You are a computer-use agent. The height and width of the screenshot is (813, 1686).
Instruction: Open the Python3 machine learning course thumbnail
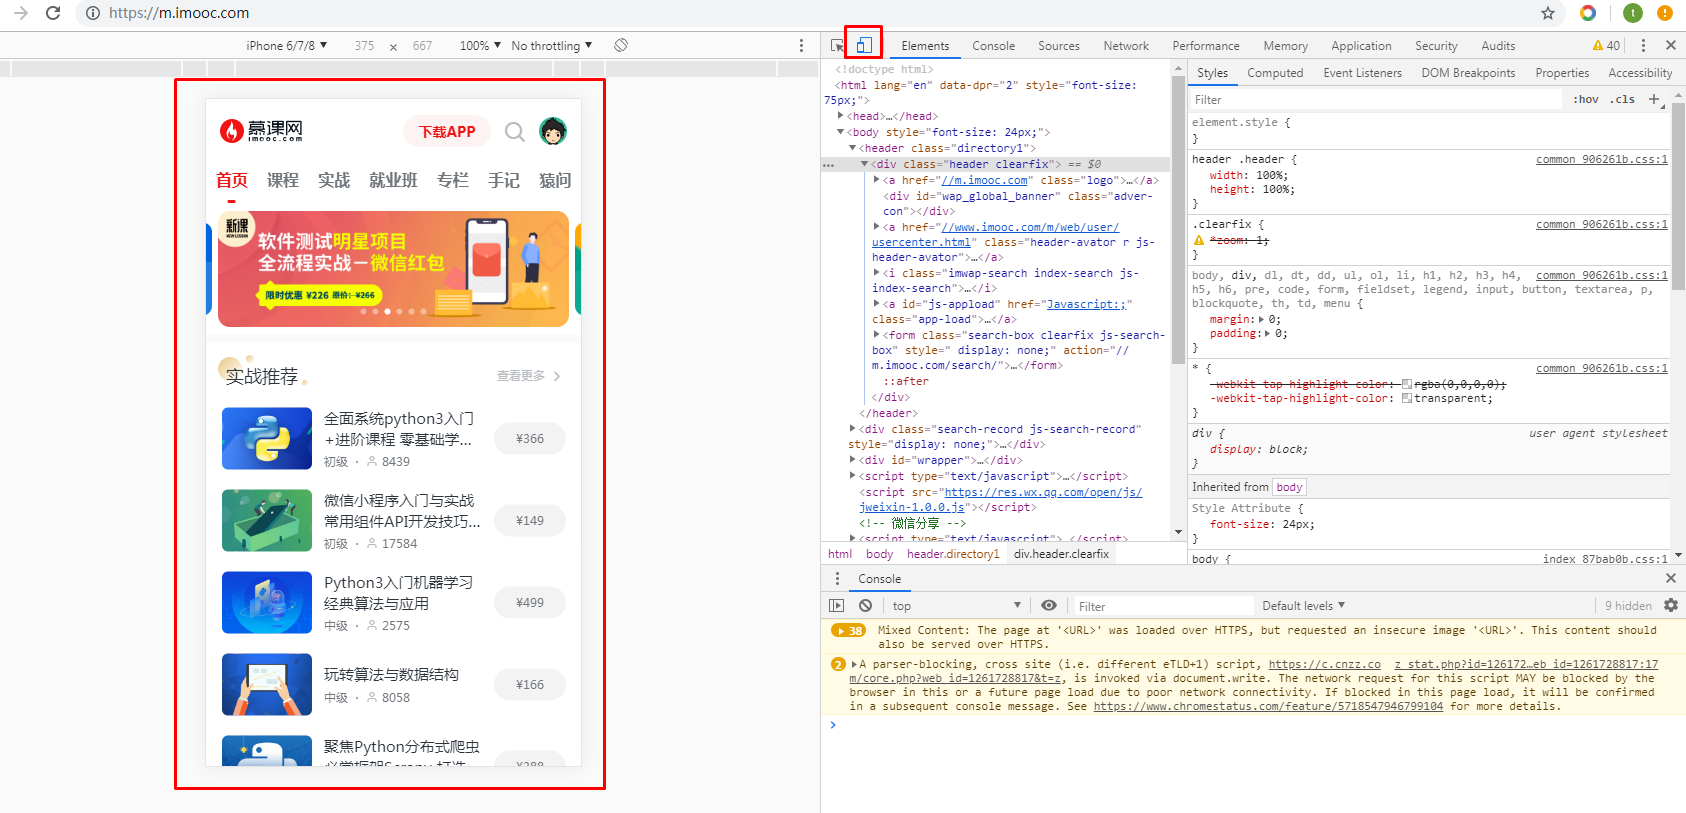point(267,602)
